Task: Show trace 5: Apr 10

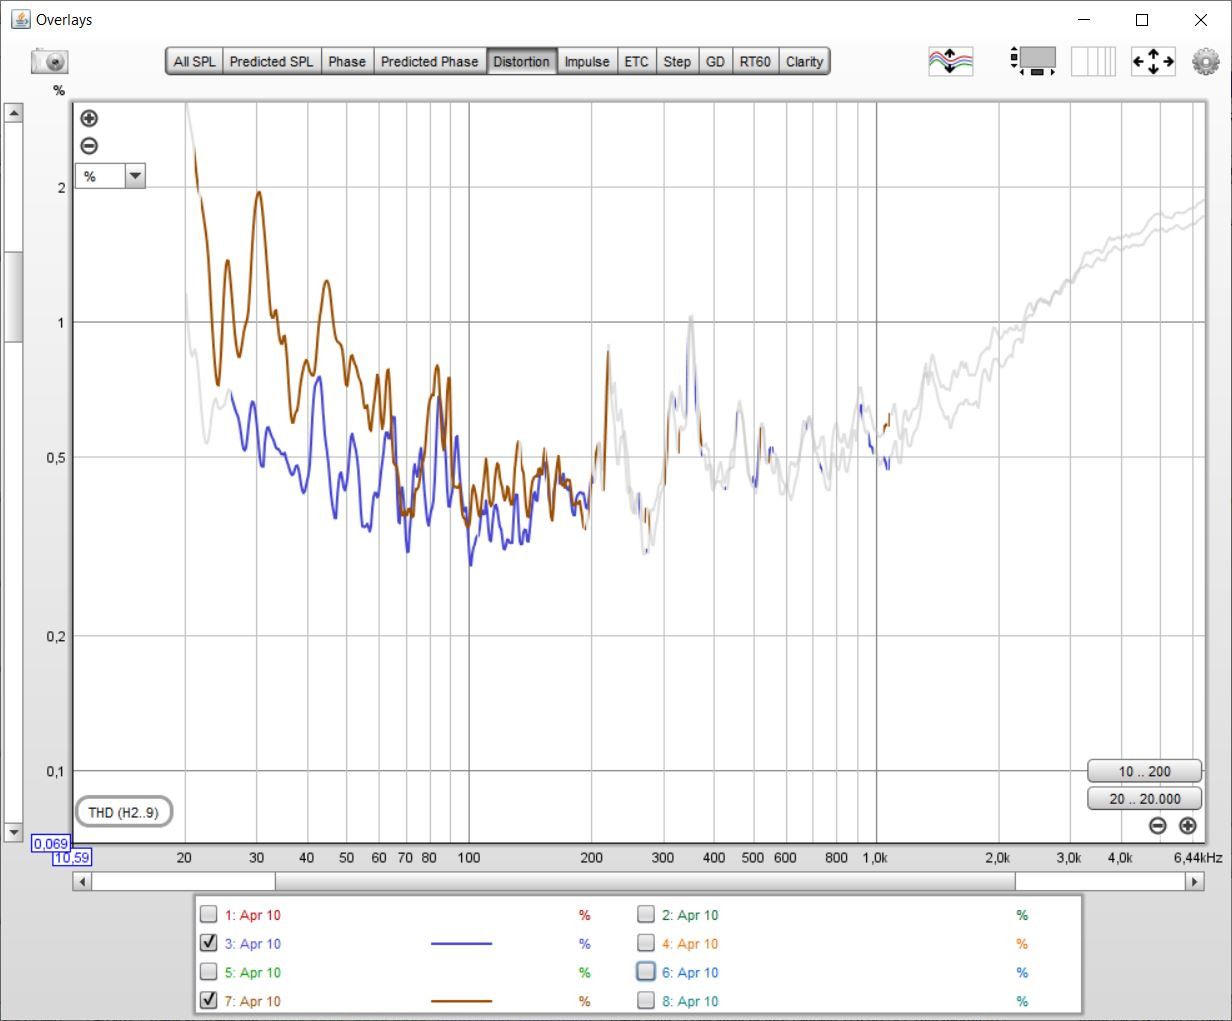Action: point(208,972)
